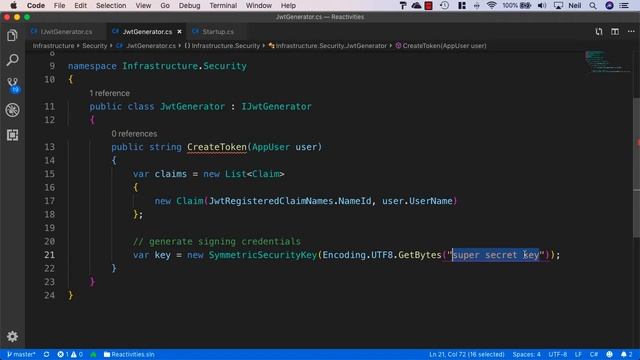This screenshot has height=360, width=640.
Task: Open the Source Control view
Action: pyautogui.click(x=13, y=85)
